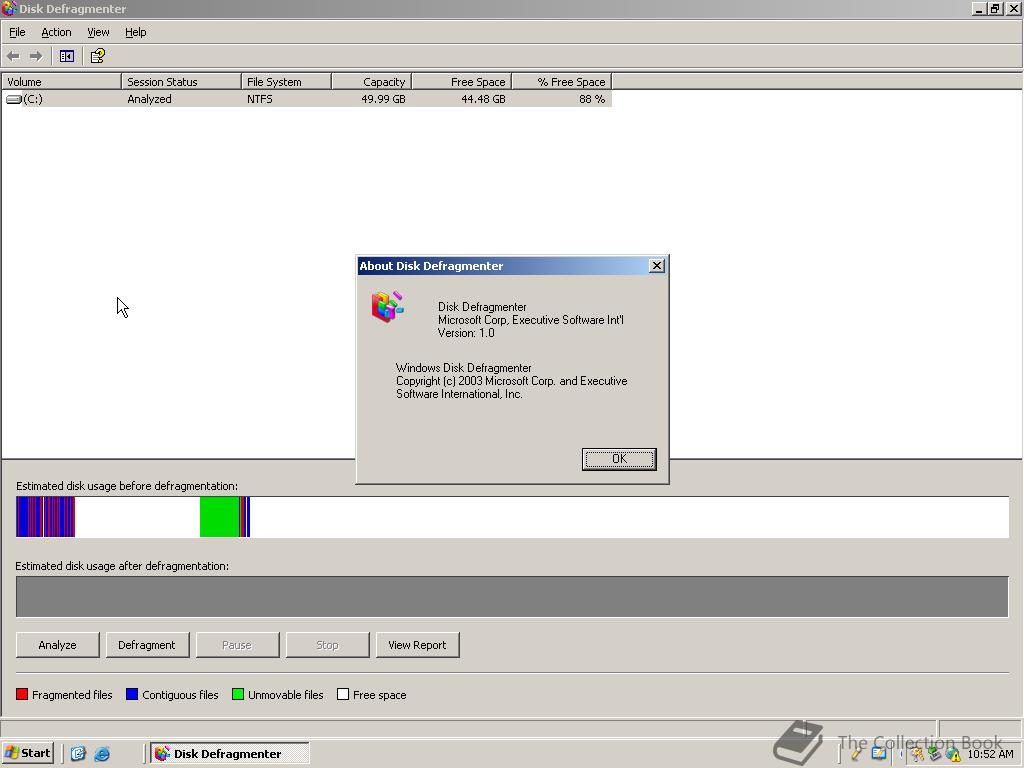This screenshot has height=768, width=1024.
Task: Select Disk Defragmenter taskbar button
Action: click(229, 754)
